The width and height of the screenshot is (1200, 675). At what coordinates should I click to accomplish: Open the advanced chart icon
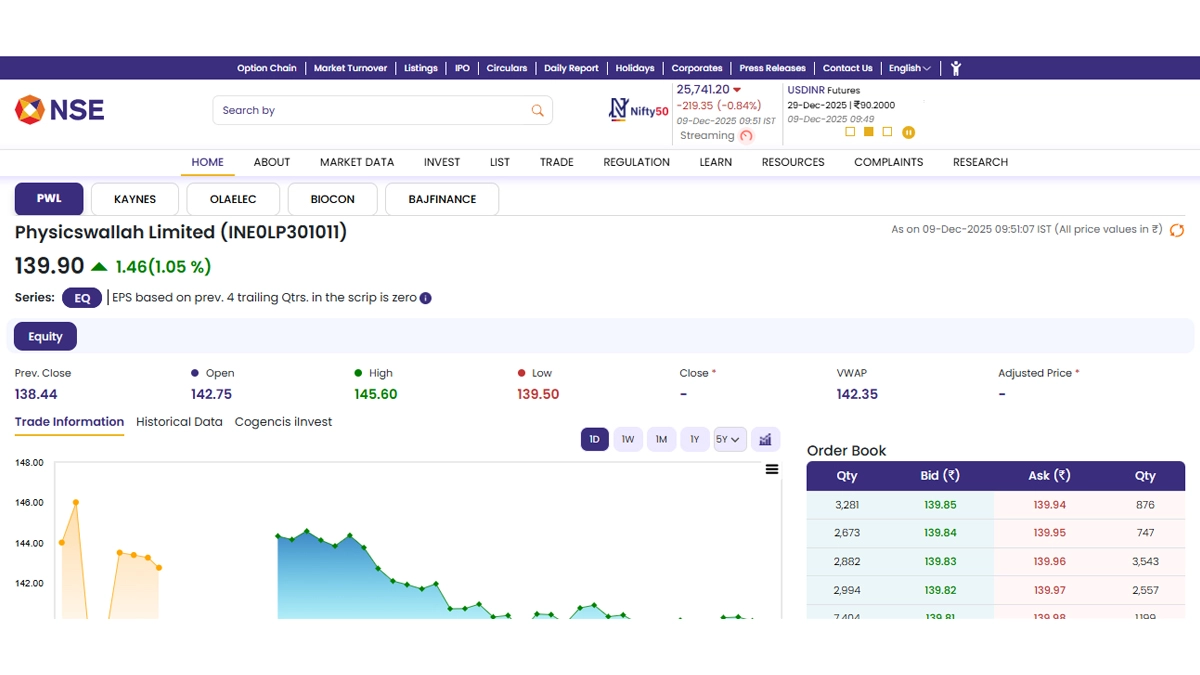tap(765, 439)
